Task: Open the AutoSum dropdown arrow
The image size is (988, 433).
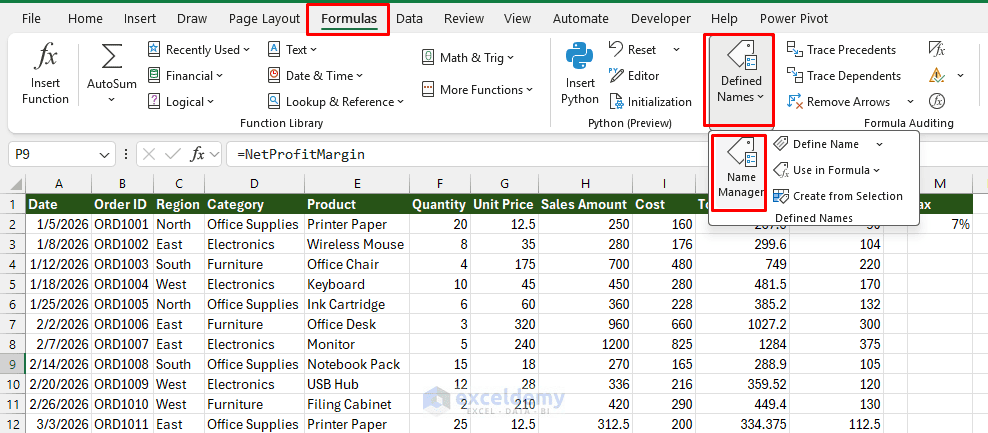Action: coord(112,100)
